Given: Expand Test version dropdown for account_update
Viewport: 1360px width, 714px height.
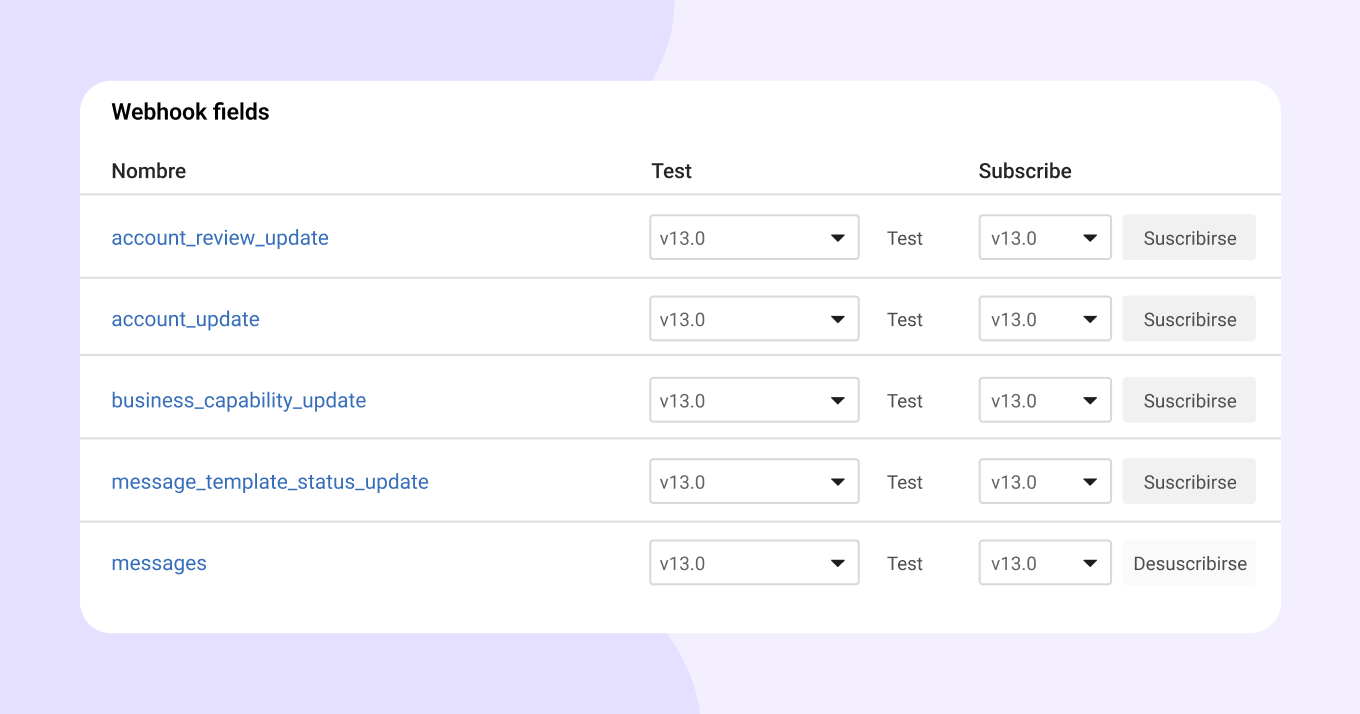Looking at the screenshot, I should click(754, 319).
